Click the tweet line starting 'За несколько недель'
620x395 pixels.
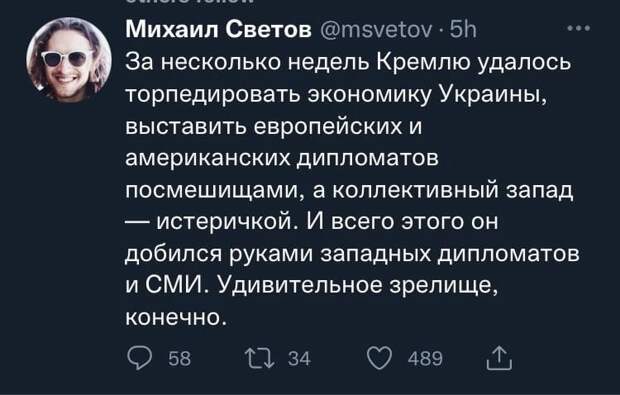click(348, 62)
